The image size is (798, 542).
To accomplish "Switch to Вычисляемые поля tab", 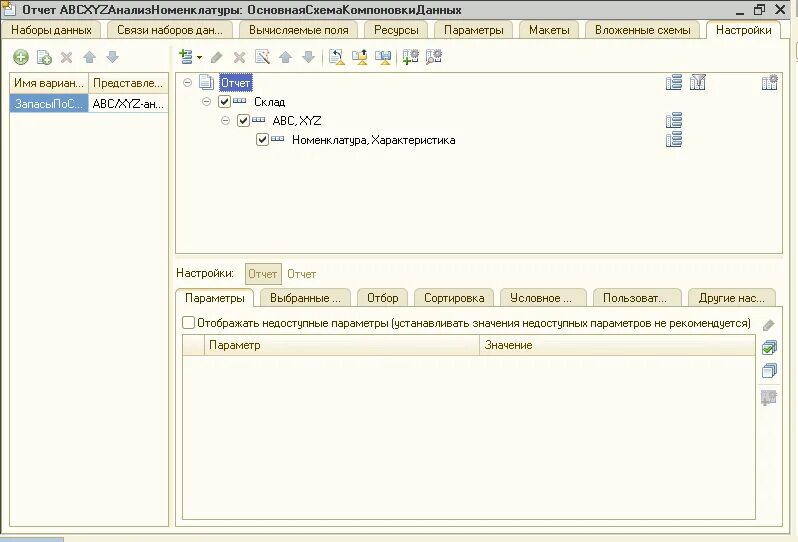I will point(298,30).
